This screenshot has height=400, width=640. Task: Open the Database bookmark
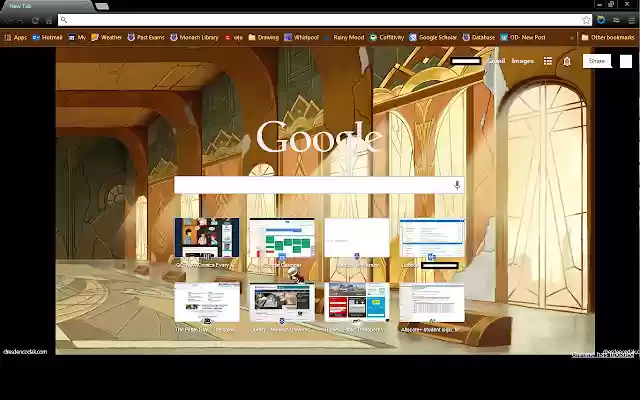[479, 37]
